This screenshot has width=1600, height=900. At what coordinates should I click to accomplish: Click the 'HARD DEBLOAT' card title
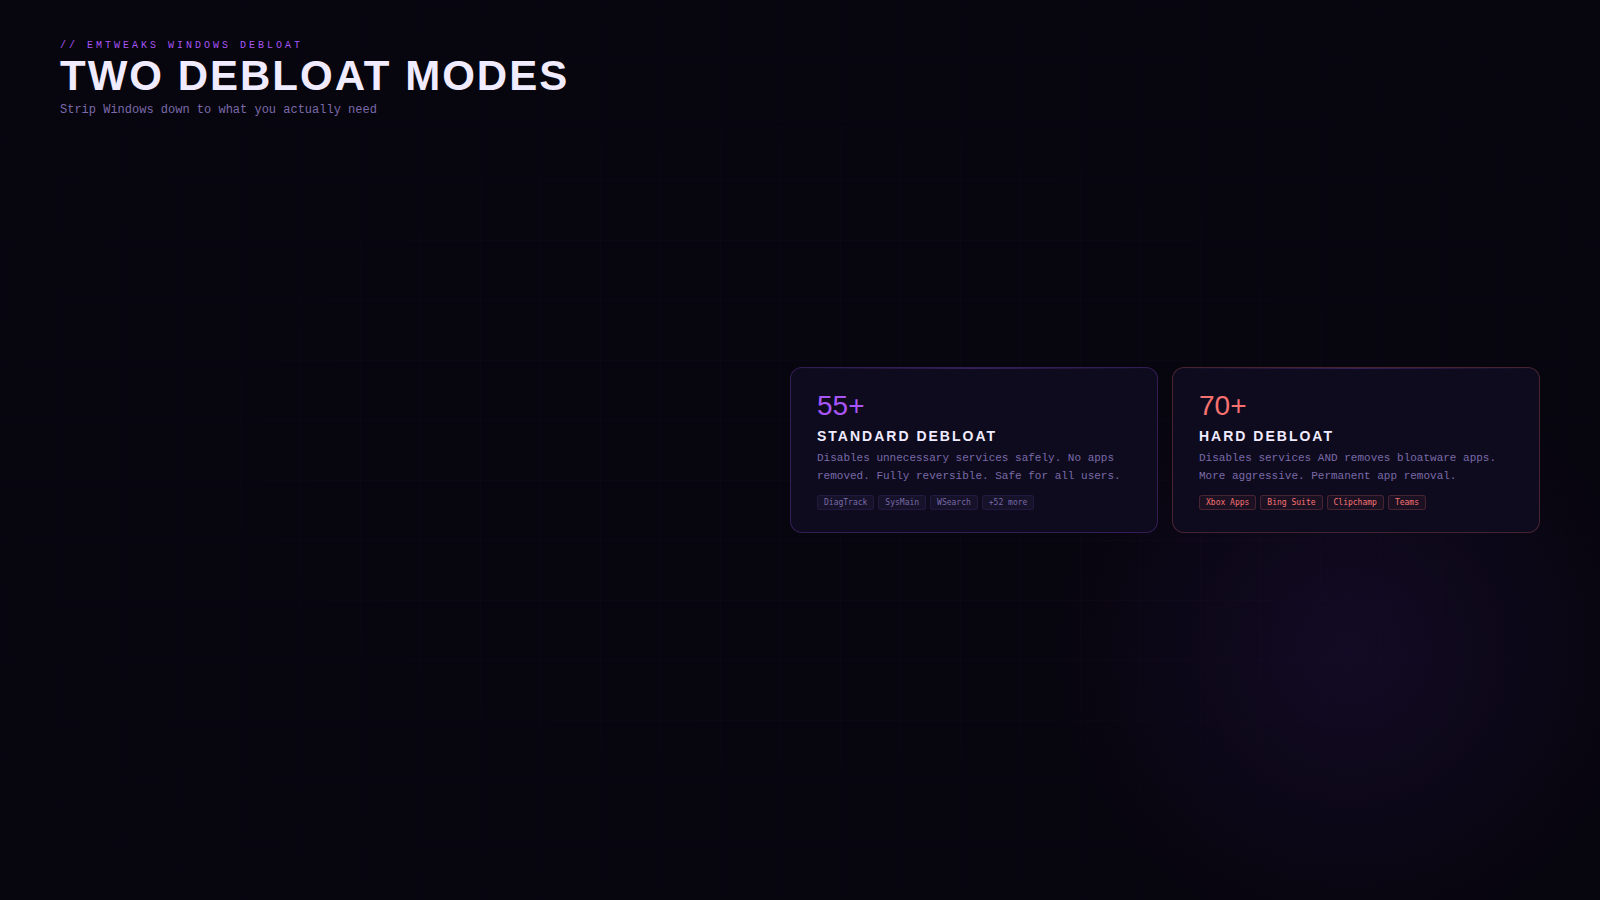1266,436
